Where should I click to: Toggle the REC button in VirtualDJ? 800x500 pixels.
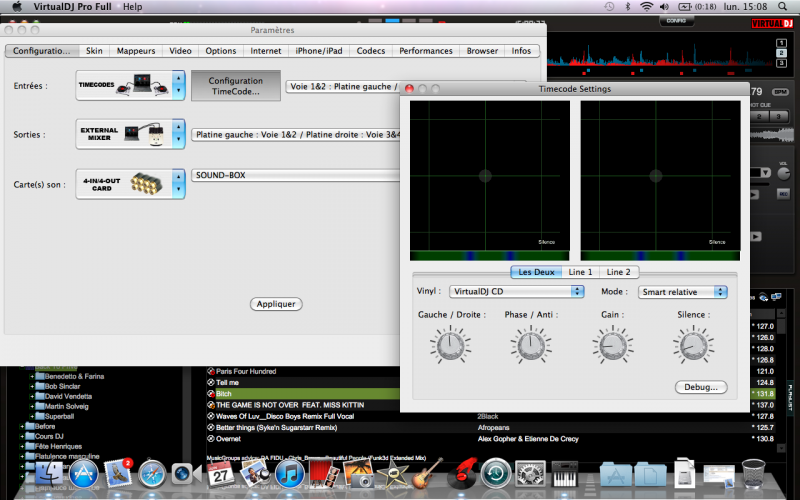coord(783,194)
